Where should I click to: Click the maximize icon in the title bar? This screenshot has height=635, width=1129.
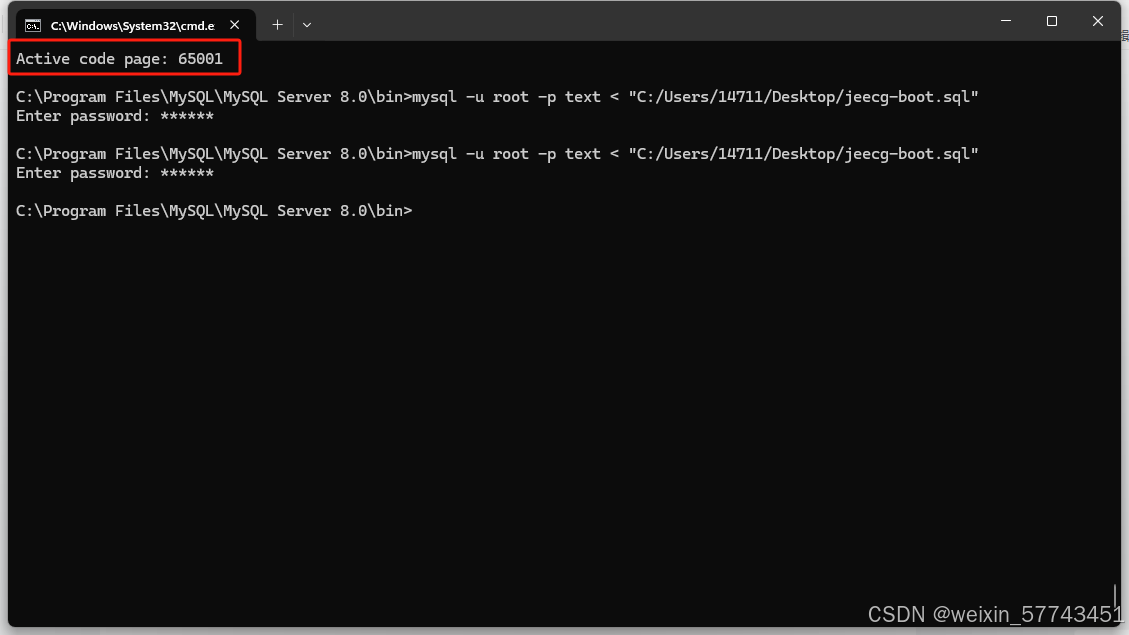pos(1052,20)
